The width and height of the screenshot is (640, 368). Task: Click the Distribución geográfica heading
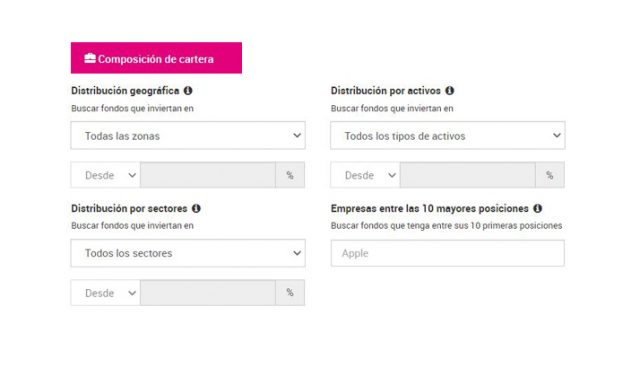[x=125, y=91]
